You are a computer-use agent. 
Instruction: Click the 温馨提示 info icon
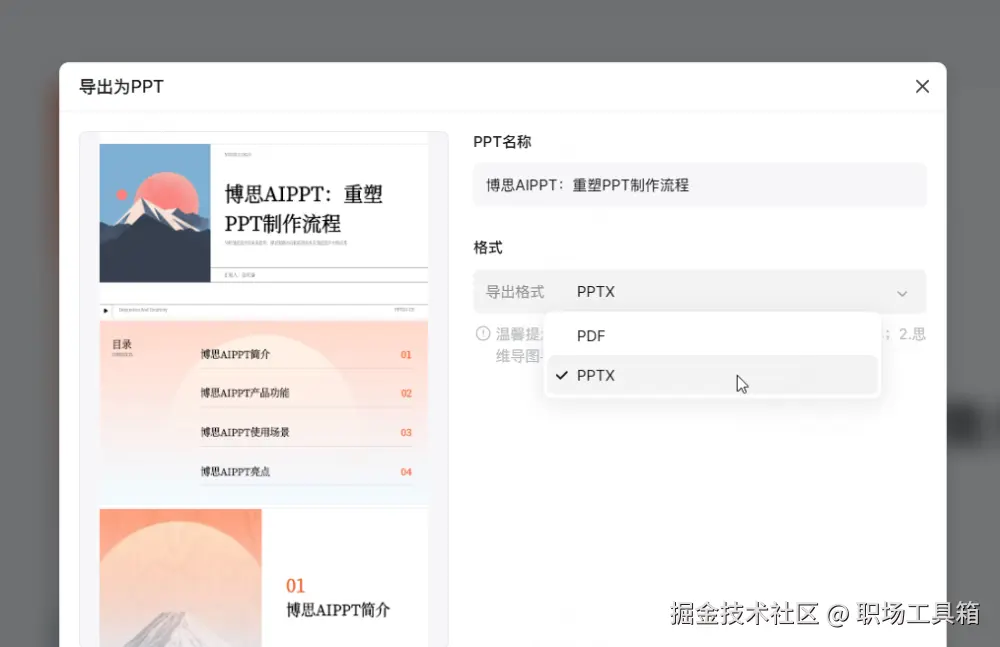tap(483, 333)
